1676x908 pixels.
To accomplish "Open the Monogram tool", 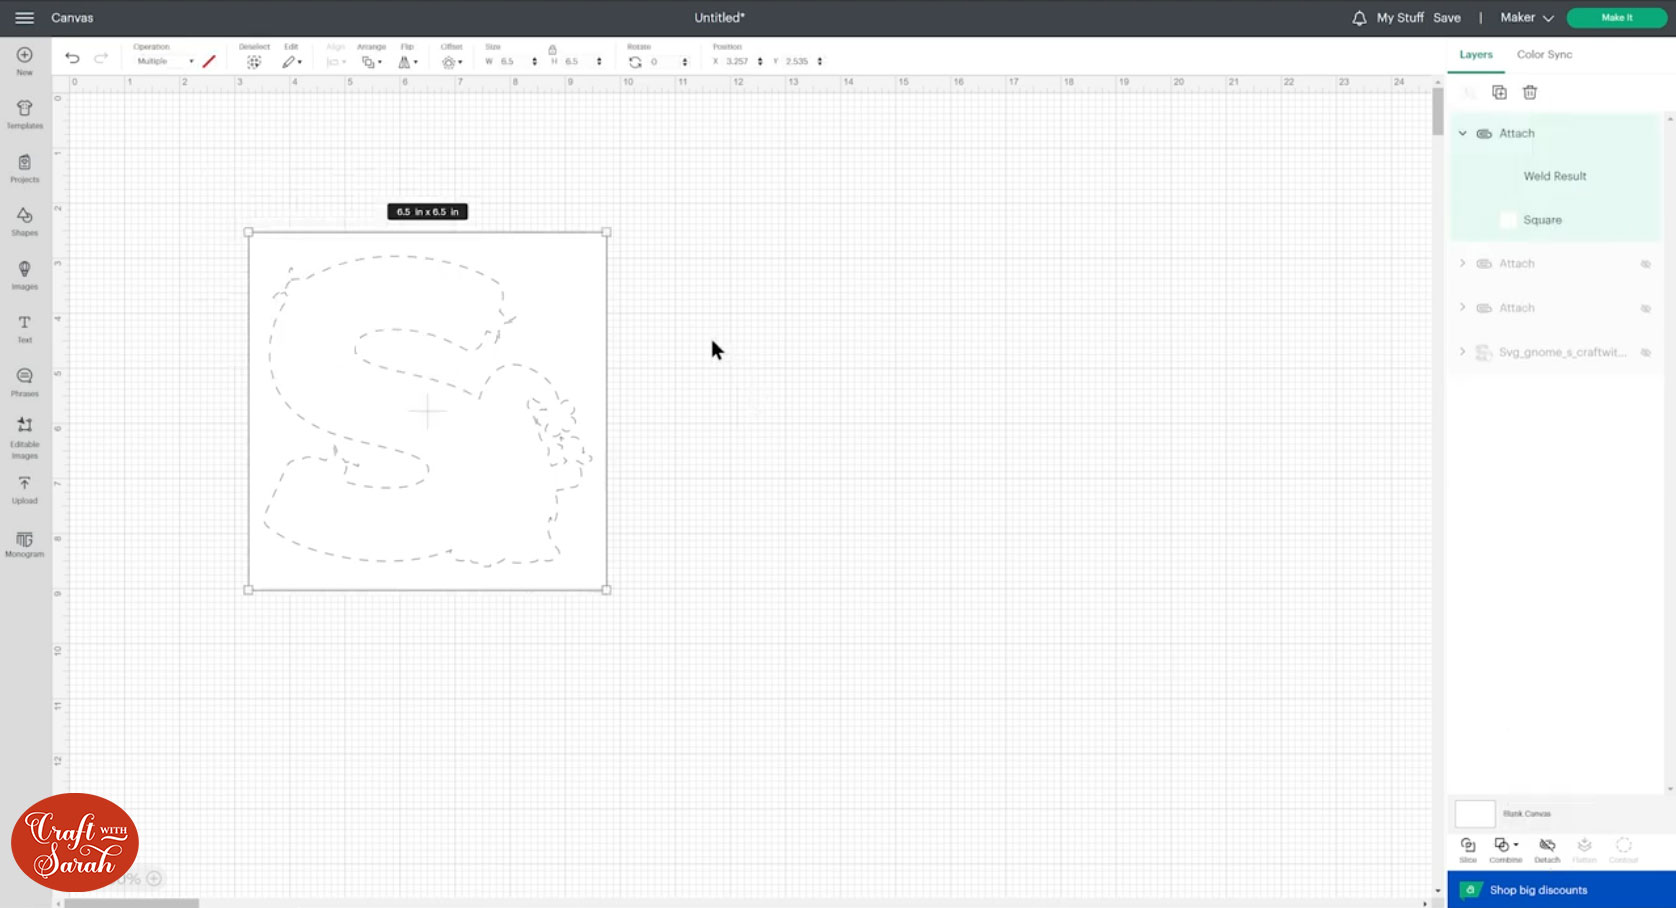I will pos(25,544).
